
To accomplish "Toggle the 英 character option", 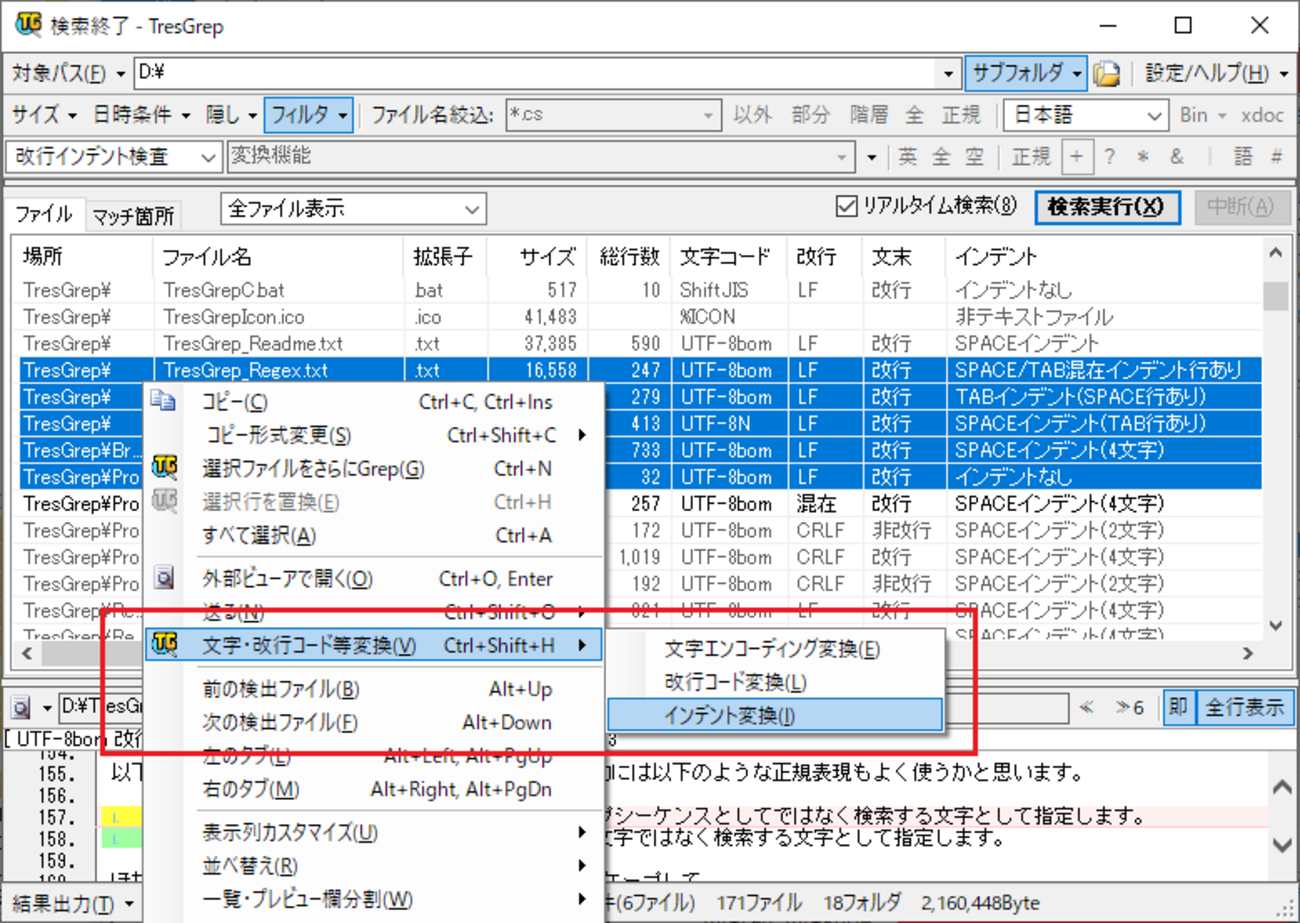I will tap(907, 156).
